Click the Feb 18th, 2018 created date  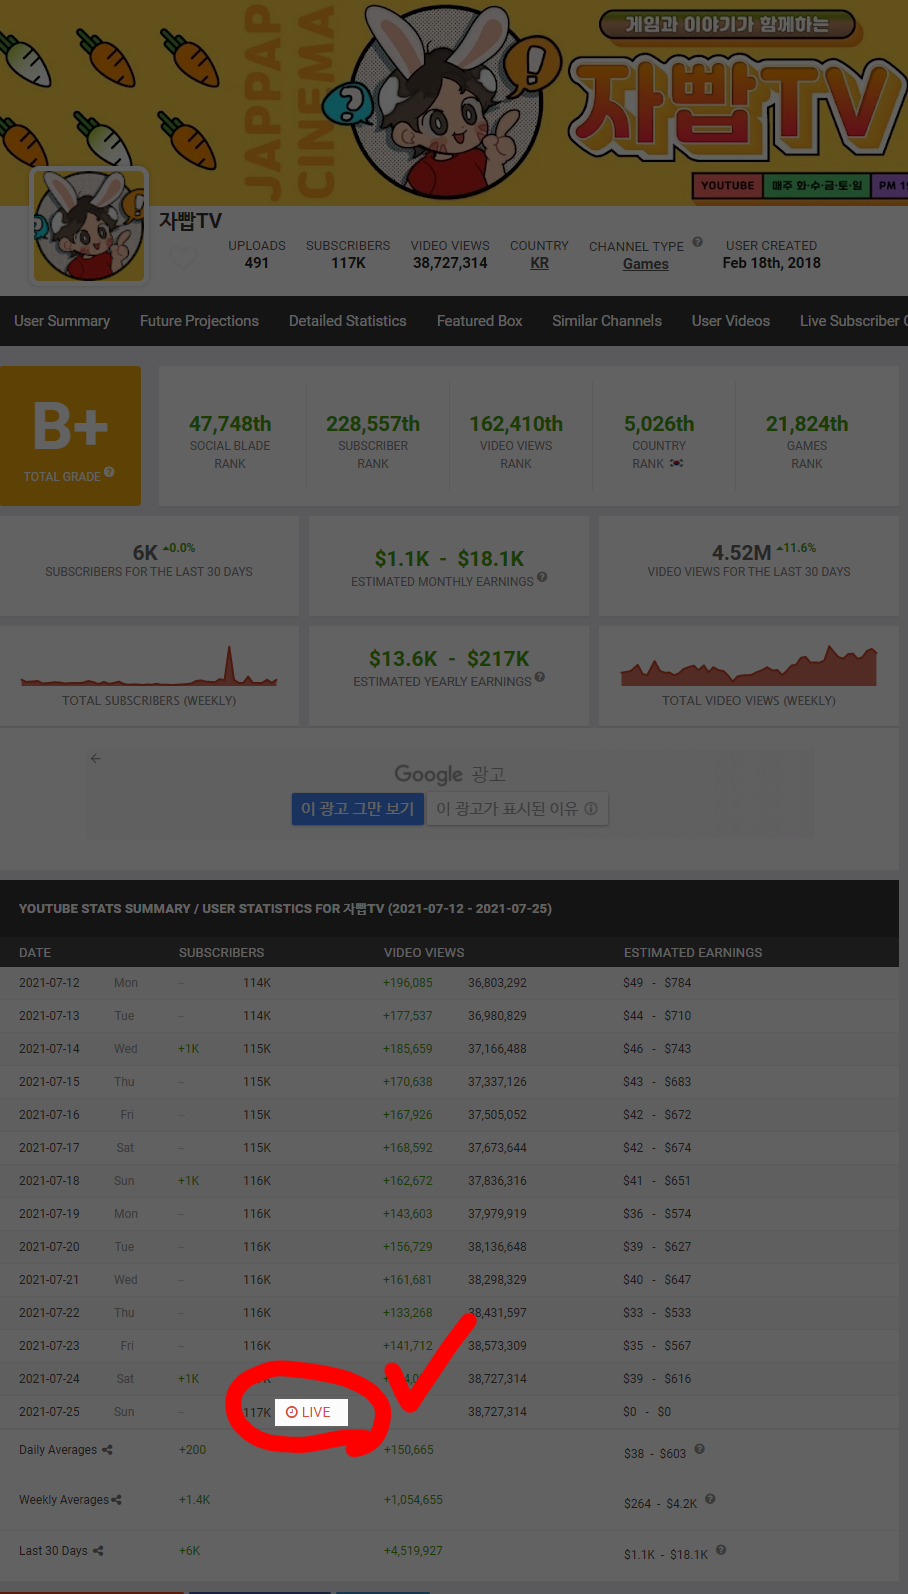(x=772, y=263)
